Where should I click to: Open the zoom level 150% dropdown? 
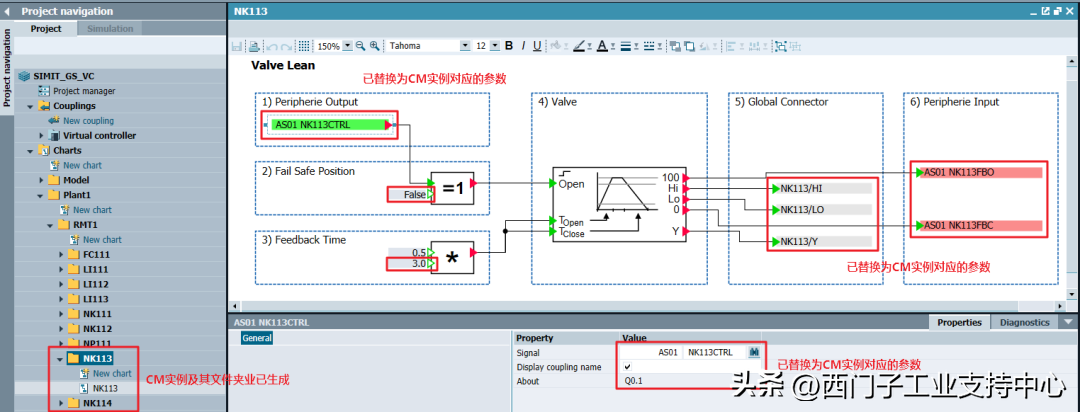(x=347, y=46)
